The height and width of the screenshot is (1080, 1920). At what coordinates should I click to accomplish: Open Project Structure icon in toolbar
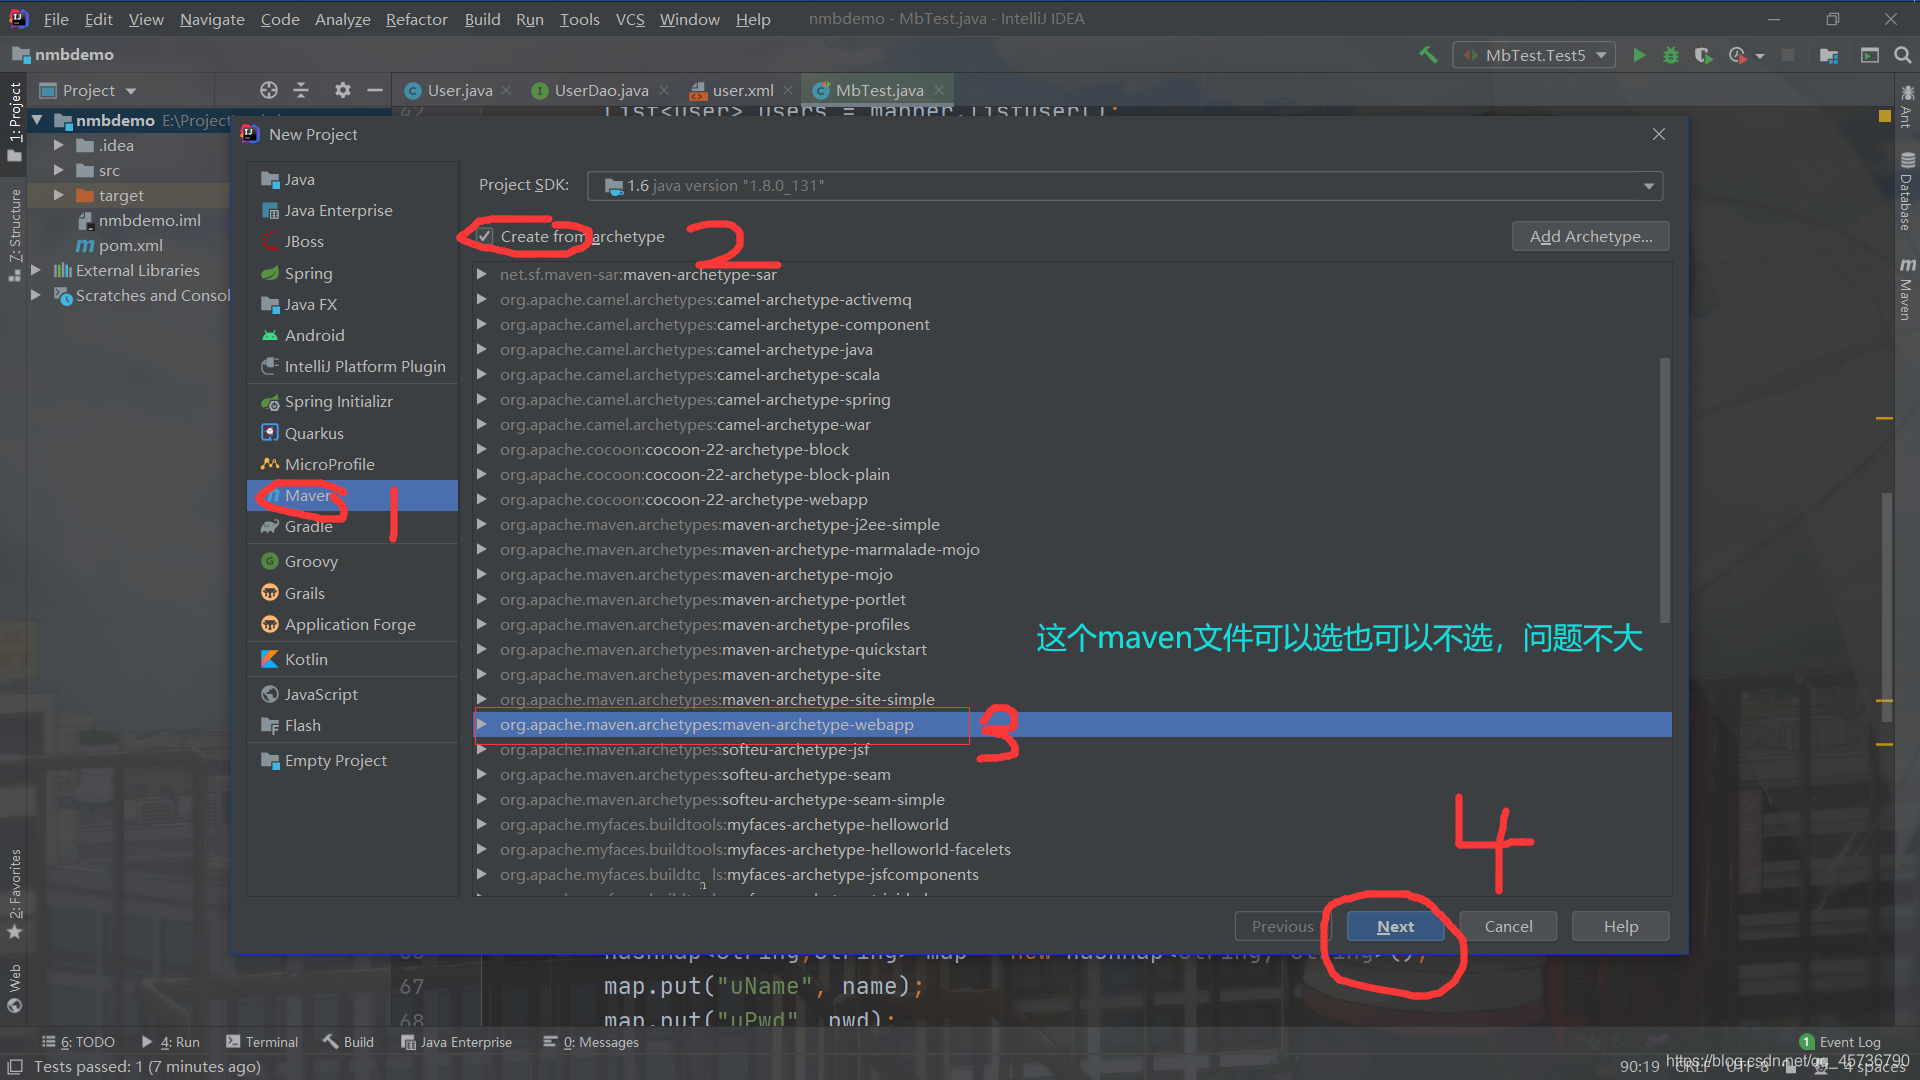click(x=1829, y=55)
